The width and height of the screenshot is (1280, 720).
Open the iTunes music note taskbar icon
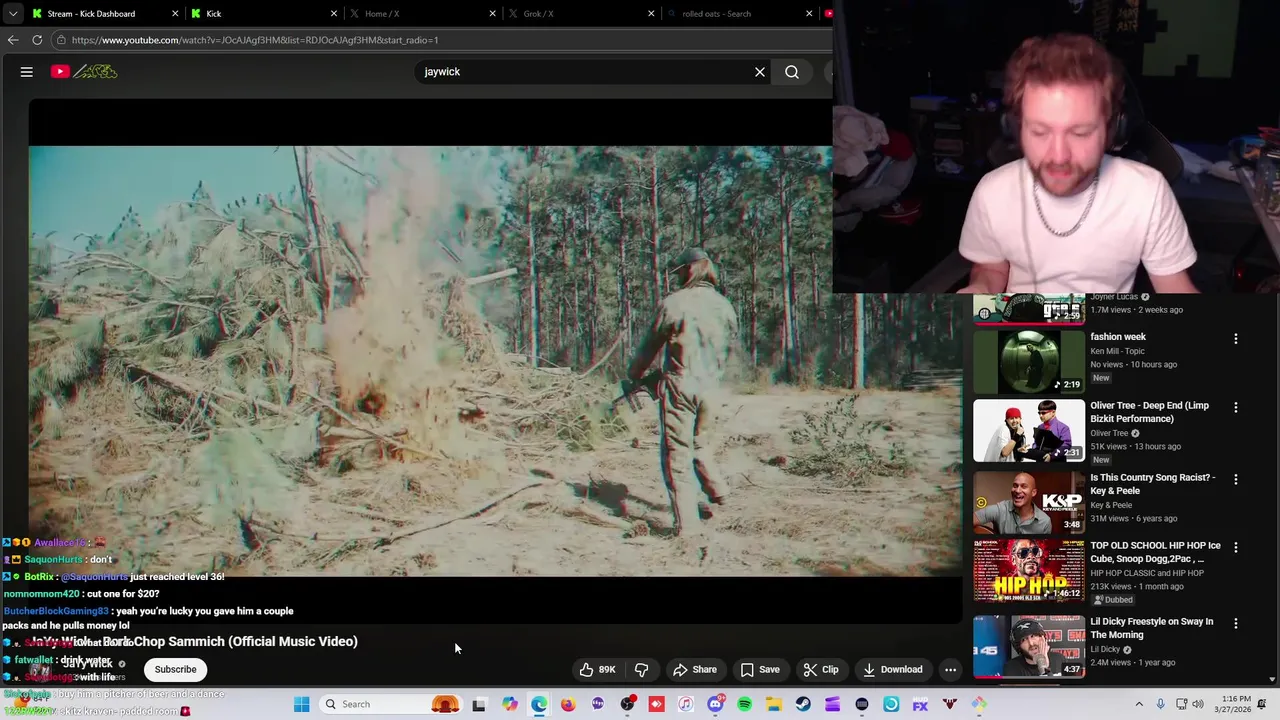click(x=685, y=704)
